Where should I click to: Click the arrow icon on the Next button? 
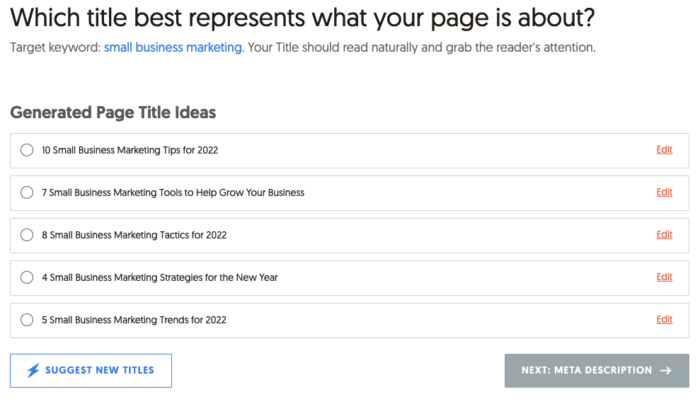click(x=666, y=370)
